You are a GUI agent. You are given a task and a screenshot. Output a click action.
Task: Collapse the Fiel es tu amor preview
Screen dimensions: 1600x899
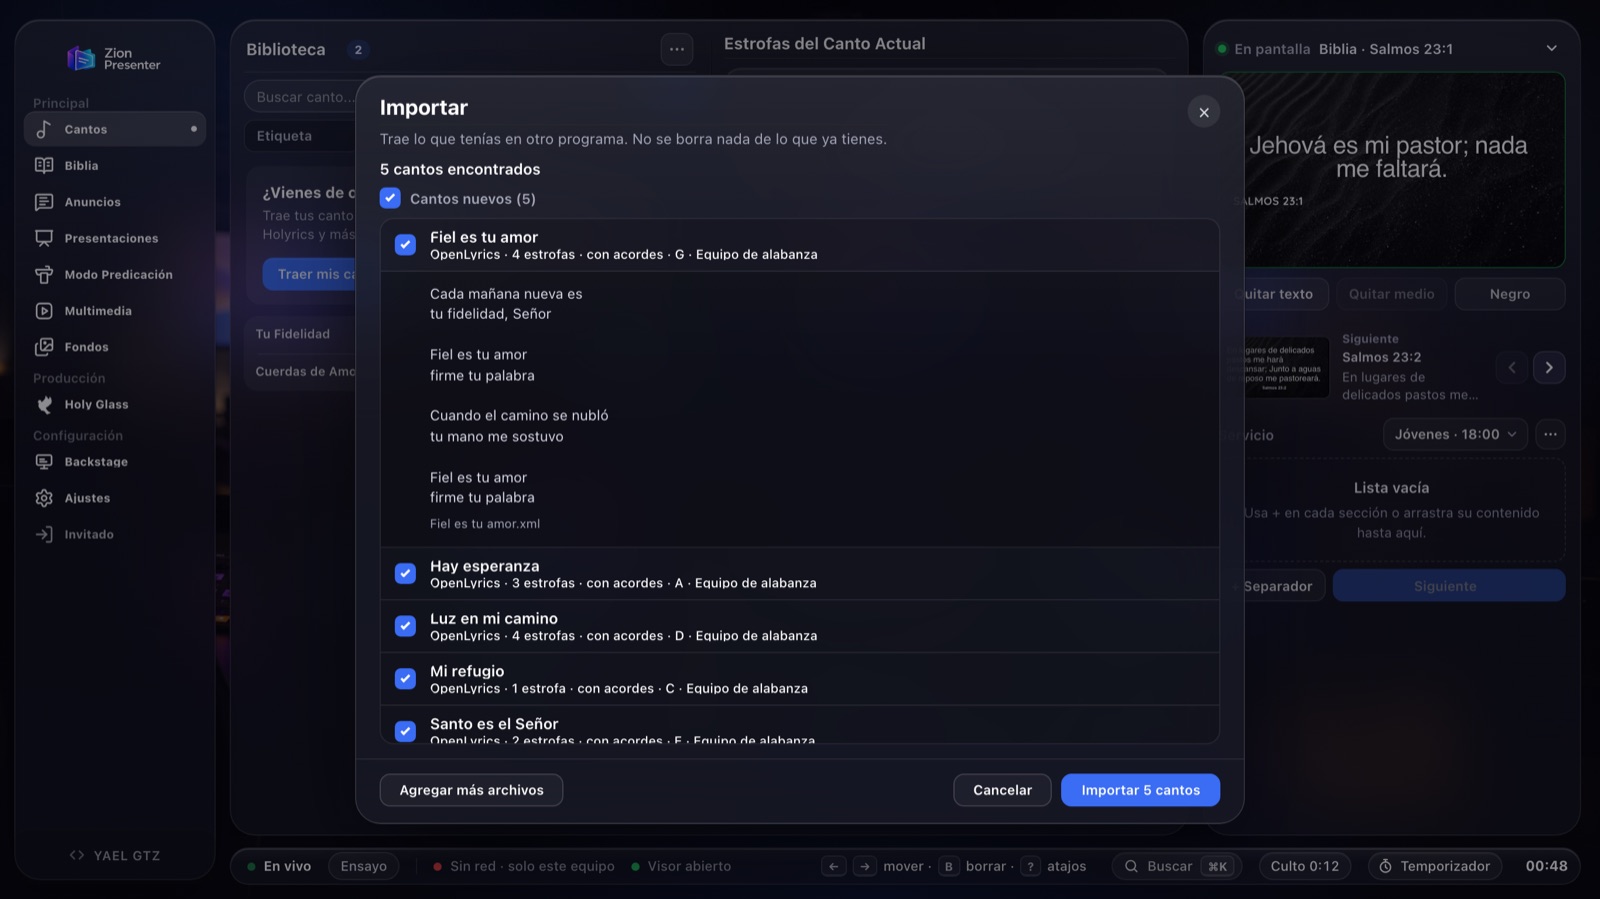[x=800, y=245]
